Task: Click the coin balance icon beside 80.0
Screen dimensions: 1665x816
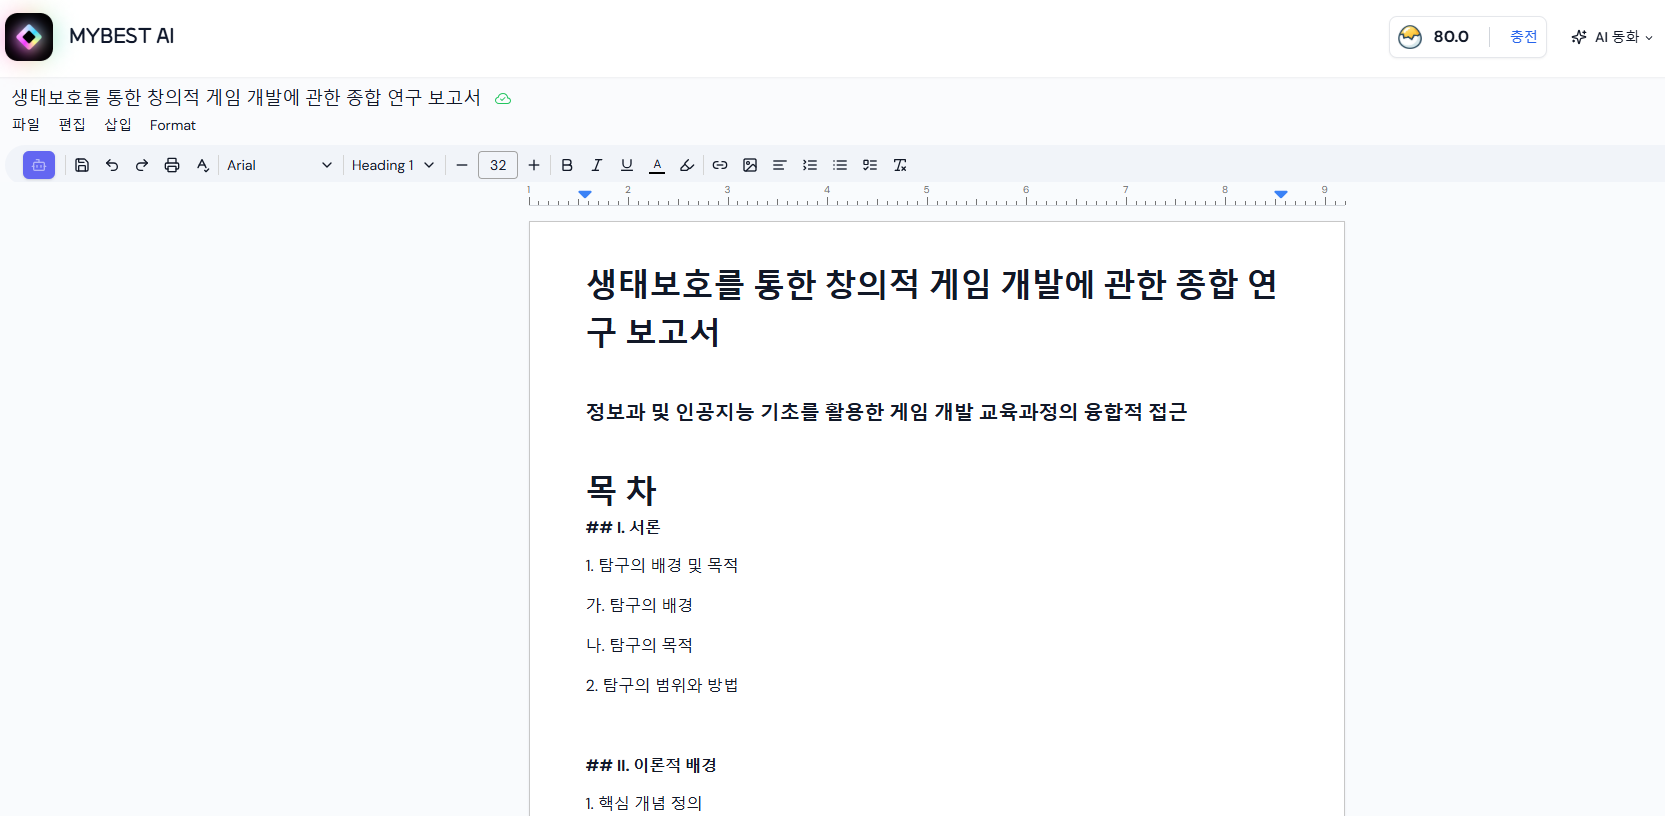Action: click(1410, 37)
